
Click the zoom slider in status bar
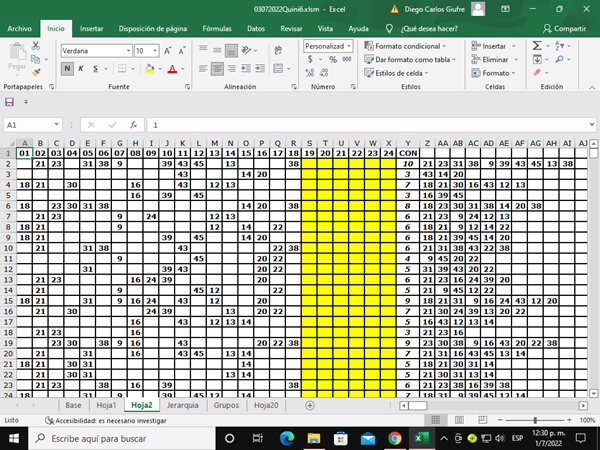pyautogui.click(x=536, y=420)
